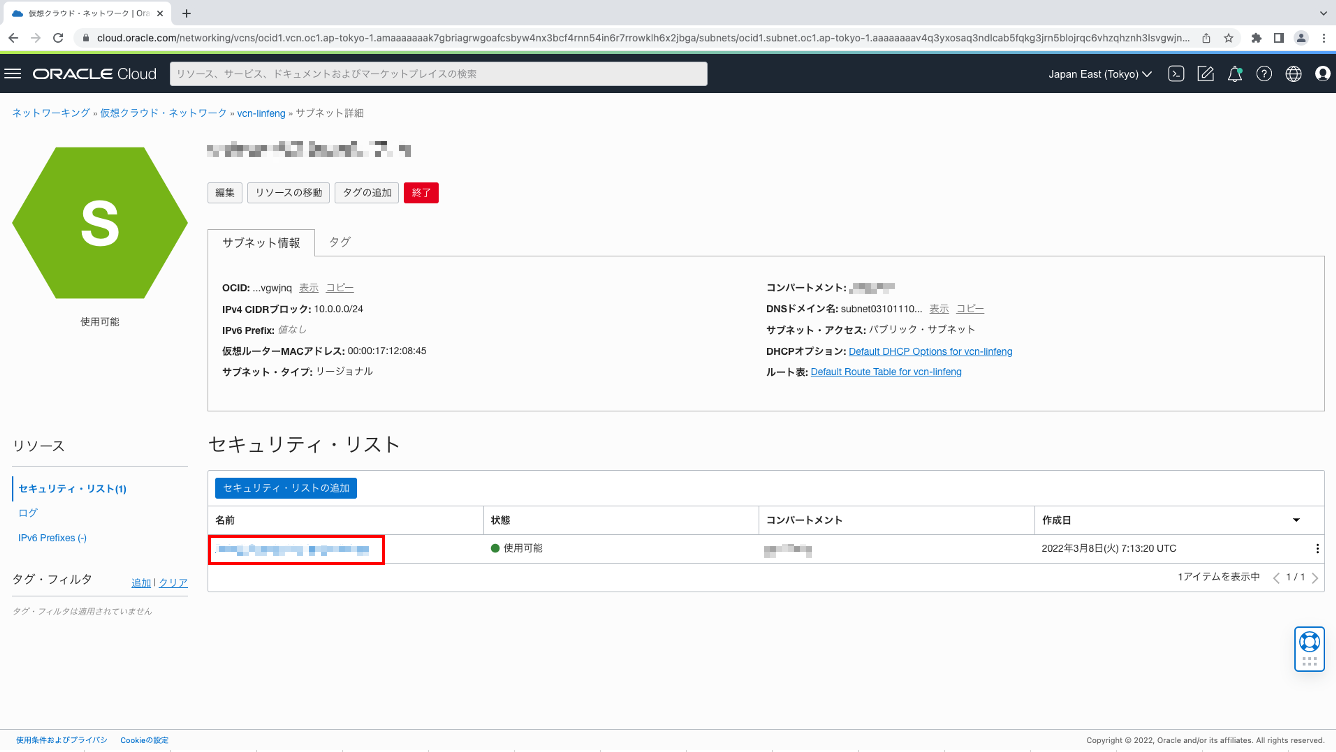Click the resources and services search field

(438, 72)
